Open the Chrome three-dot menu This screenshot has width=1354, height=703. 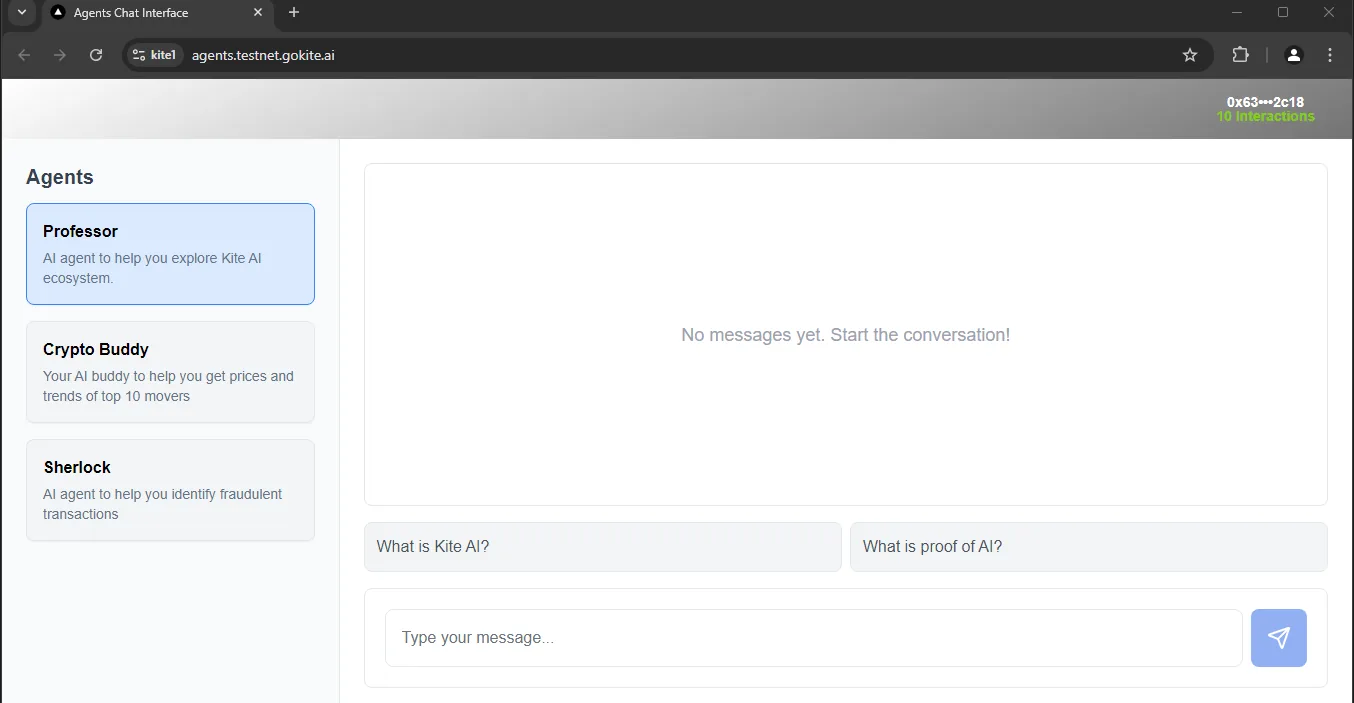[1330, 55]
